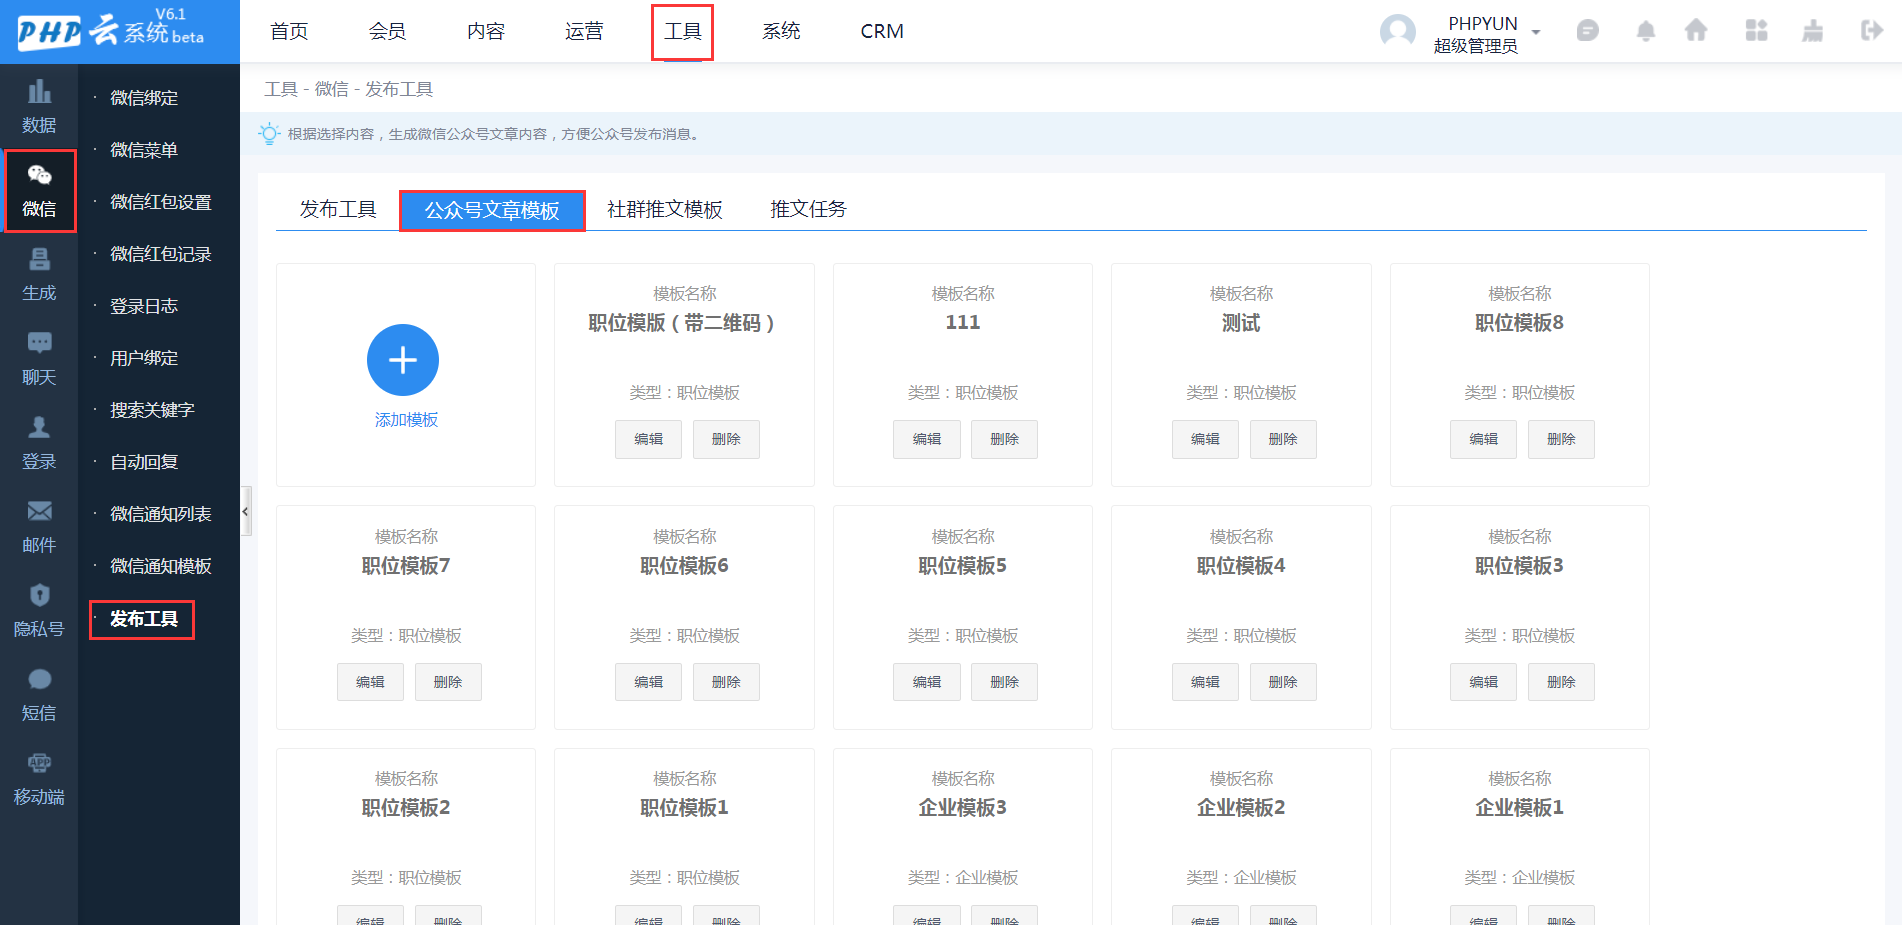The width and height of the screenshot is (1902, 925).
Task: Click the blue plus add-template icon
Action: (x=403, y=360)
